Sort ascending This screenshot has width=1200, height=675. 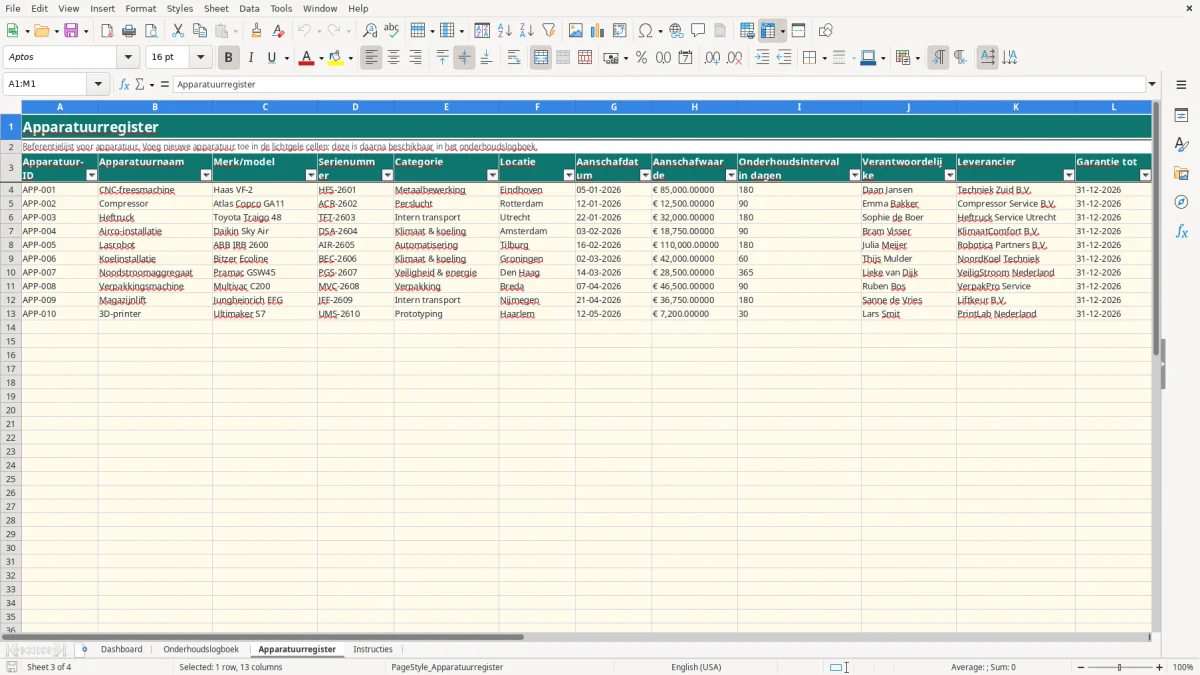[x=504, y=31]
